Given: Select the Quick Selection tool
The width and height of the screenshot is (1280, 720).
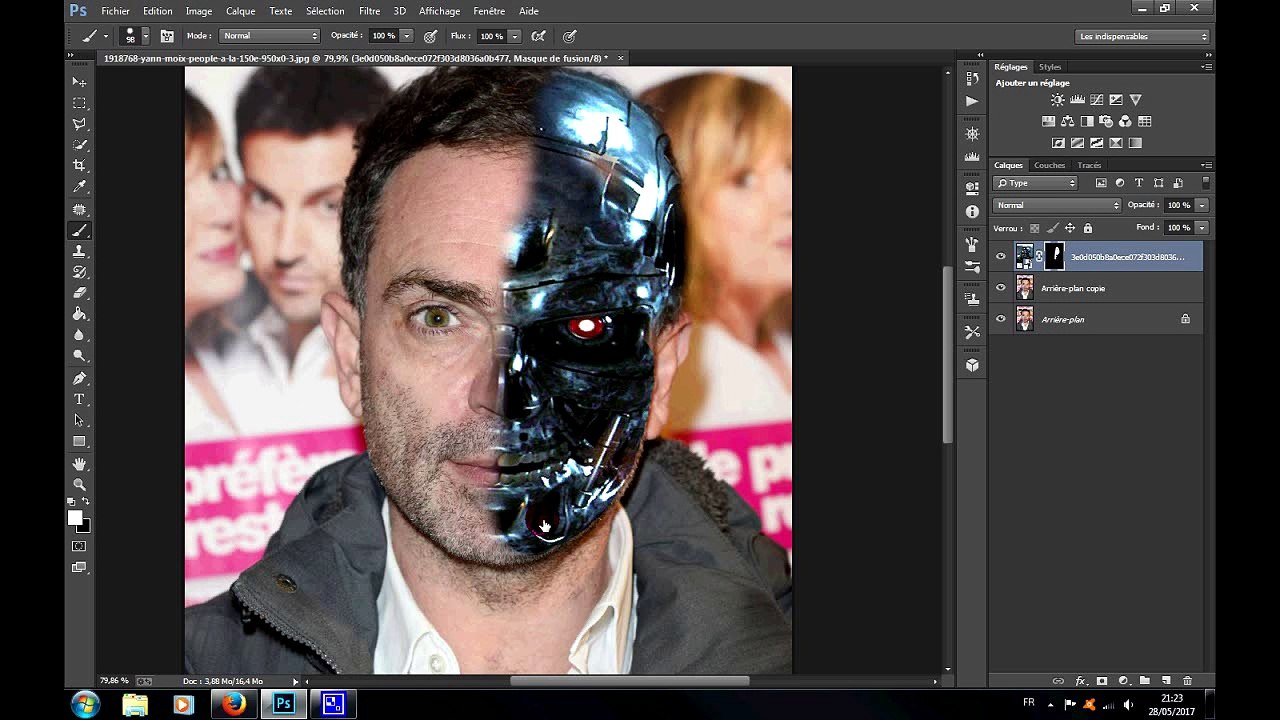Looking at the screenshot, I should 79,145.
